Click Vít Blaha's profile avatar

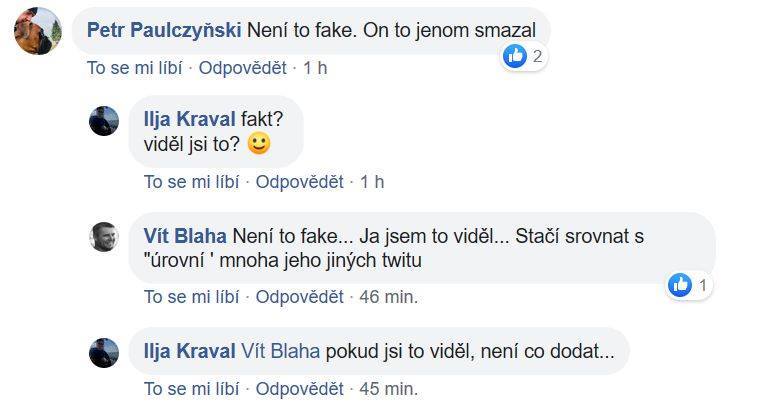(104, 236)
